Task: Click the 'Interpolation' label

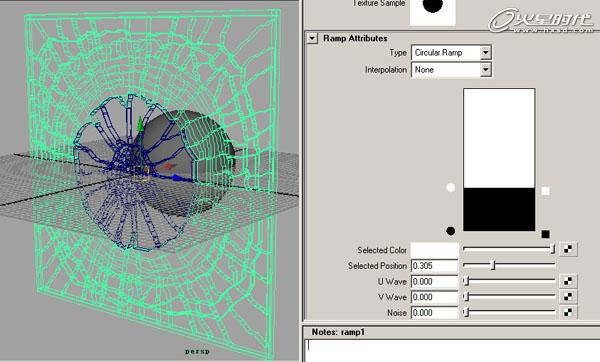Action: 386,70
